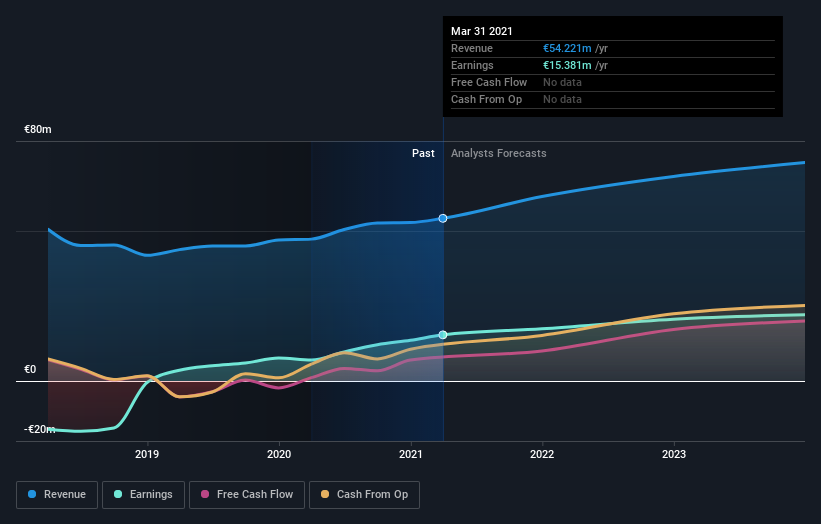This screenshot has height=524, width=821.
Task: Toggle the Cash From Op legend series
Action: coord(364,495)
